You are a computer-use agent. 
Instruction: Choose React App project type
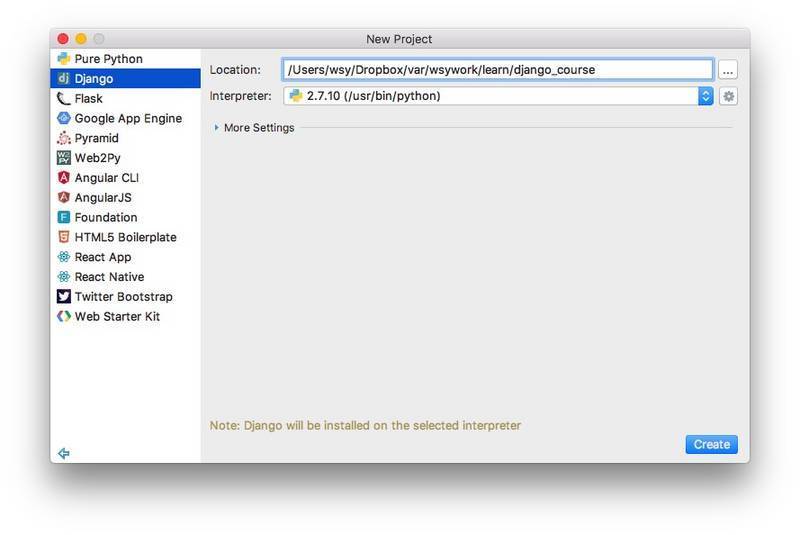pyautogui.click(x=126, y=257)
